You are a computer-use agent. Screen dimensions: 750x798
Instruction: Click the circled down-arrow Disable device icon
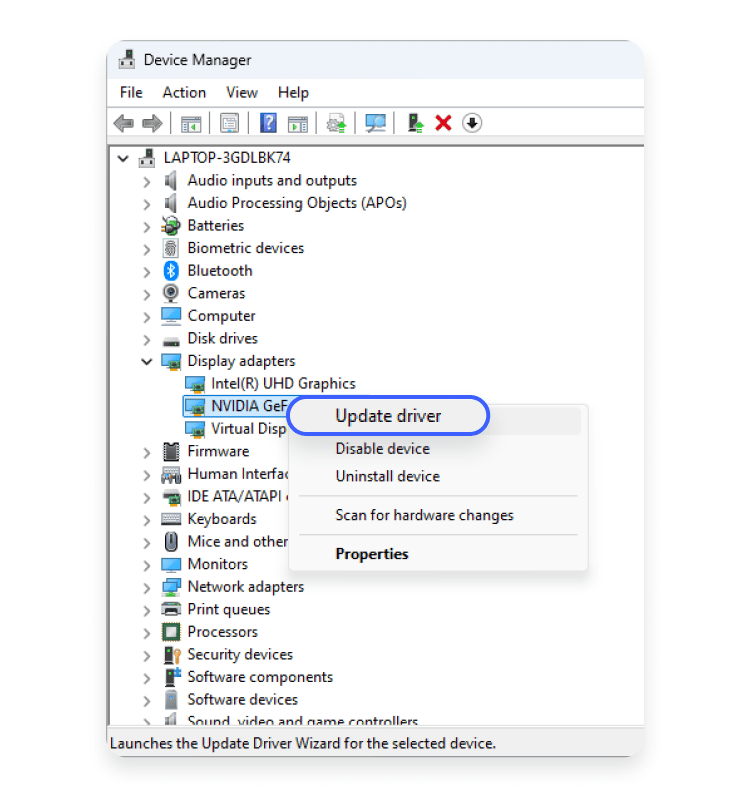pyautogui.click(x=472, y=123)
